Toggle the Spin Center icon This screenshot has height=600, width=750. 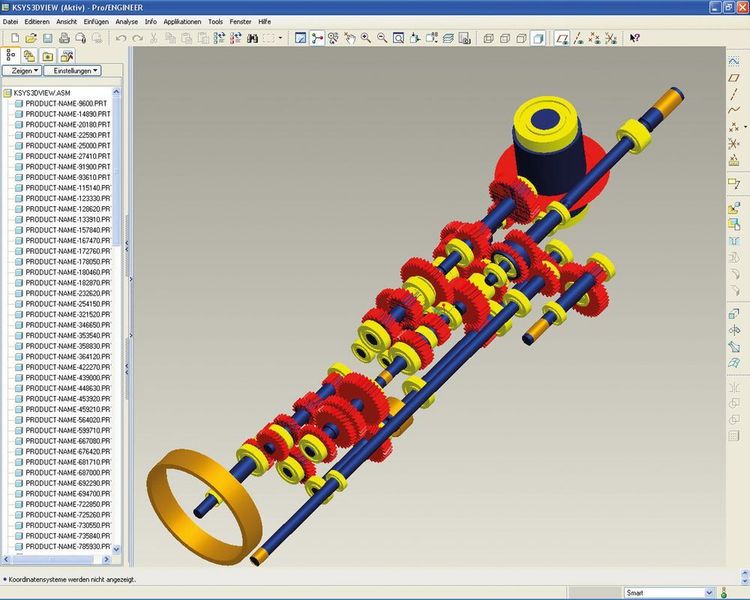click(x=317, y=38)
